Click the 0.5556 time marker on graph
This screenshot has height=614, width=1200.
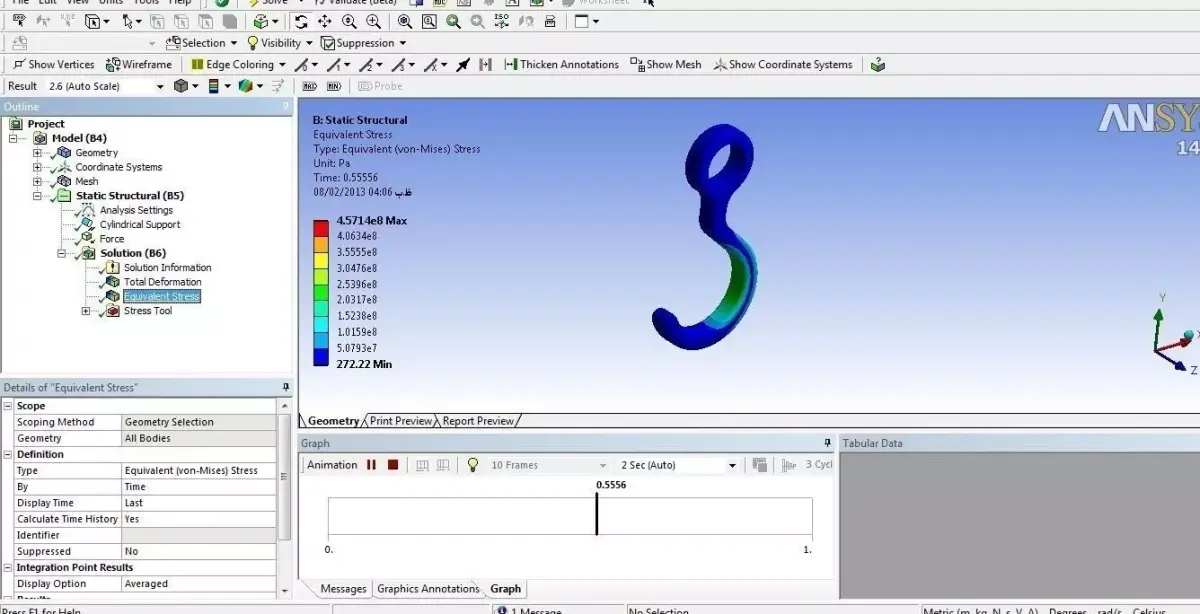pyautogui.click(x=597, y=514)
